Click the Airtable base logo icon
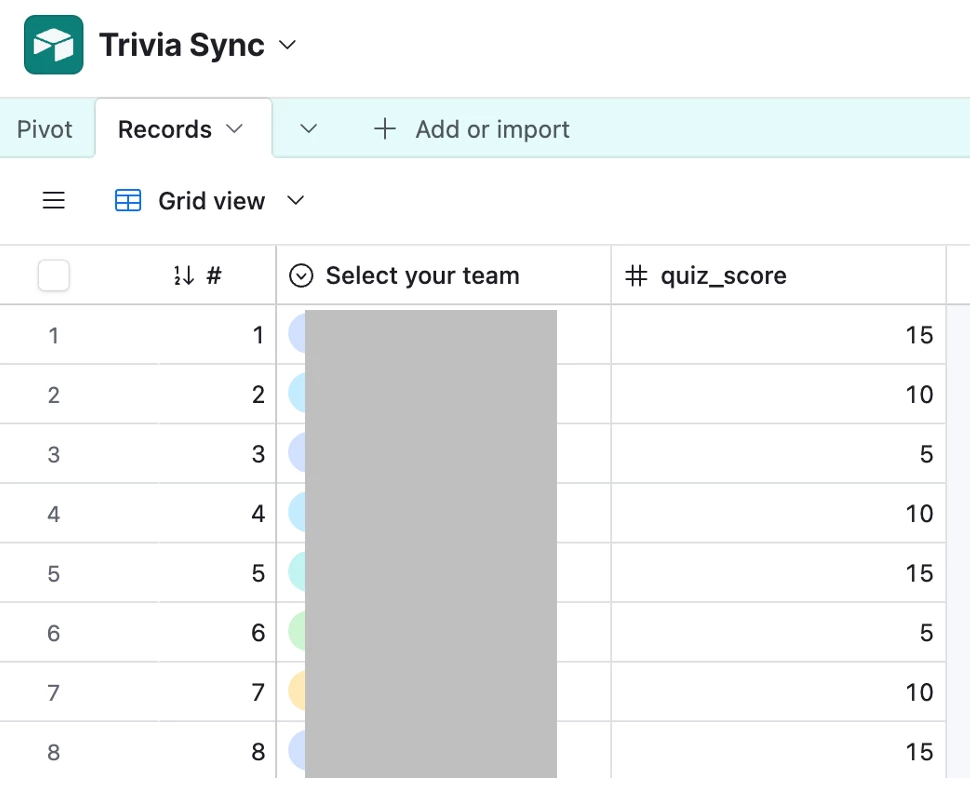Screen dimensions: 970x804 (x=54, y=45)
